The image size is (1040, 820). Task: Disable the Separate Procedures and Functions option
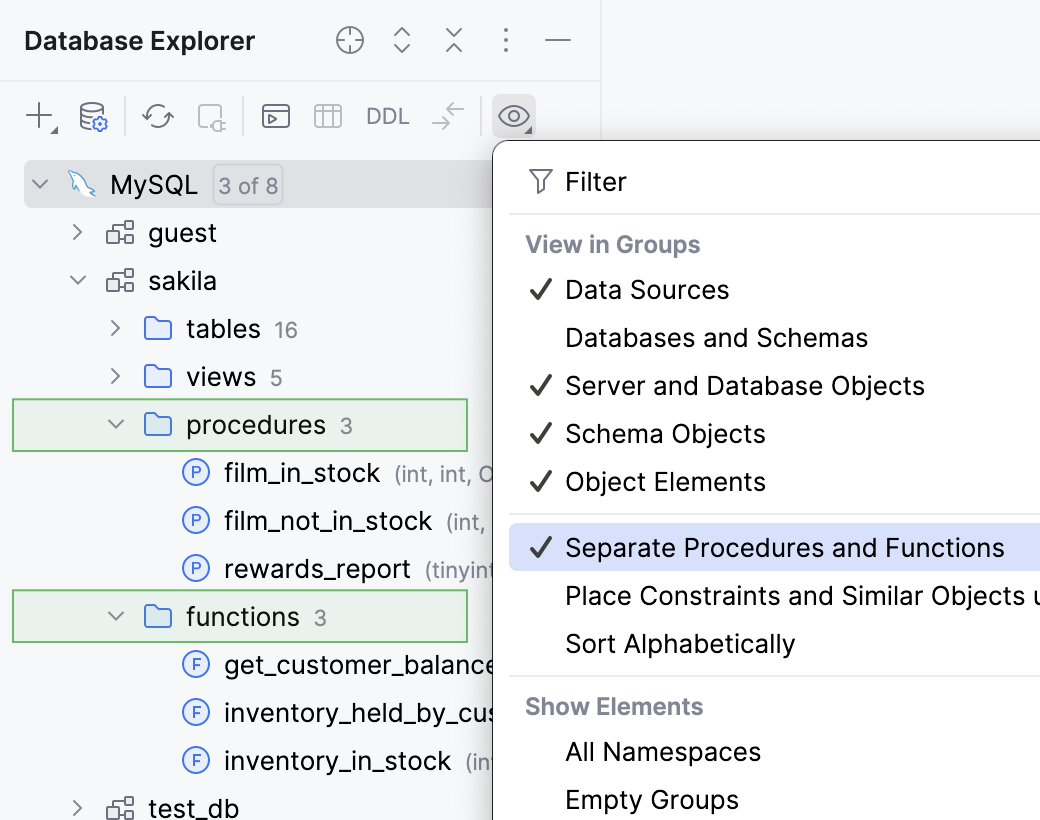point(784,547)
